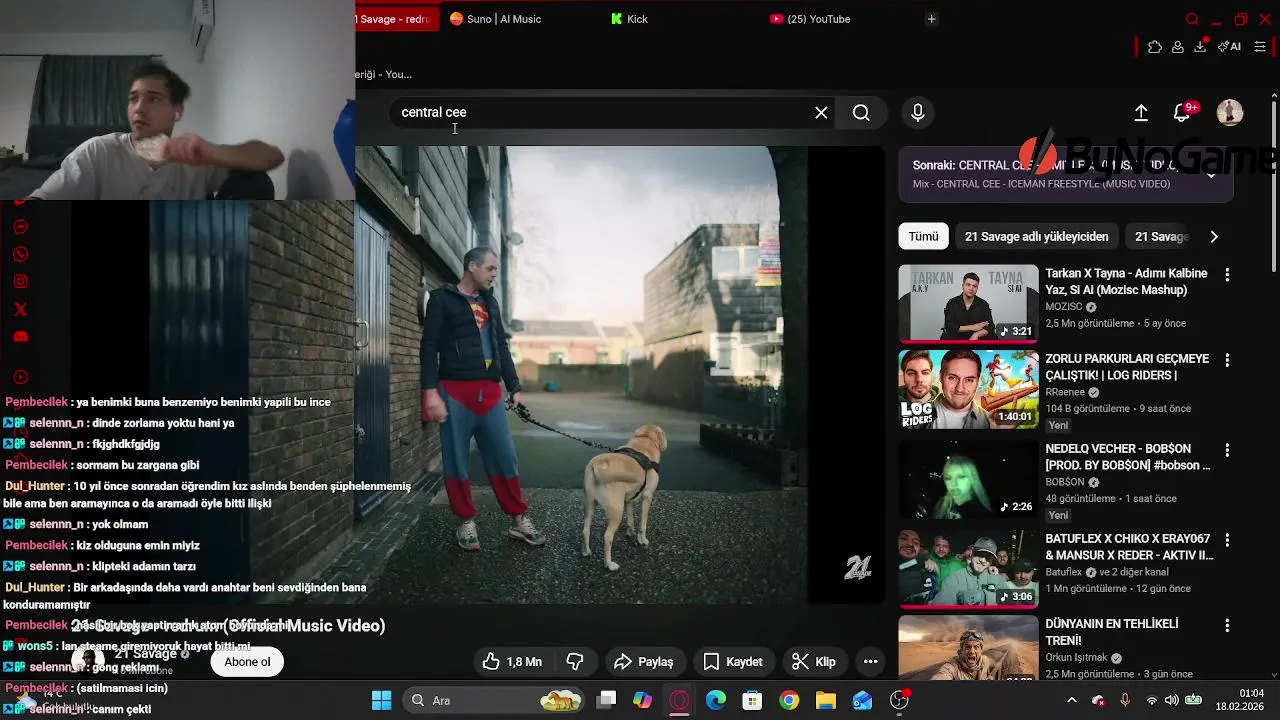This screenshot has width=1280, height=720.
Task: Click the taskbar Ara search box
Action: tap(495, 700)
